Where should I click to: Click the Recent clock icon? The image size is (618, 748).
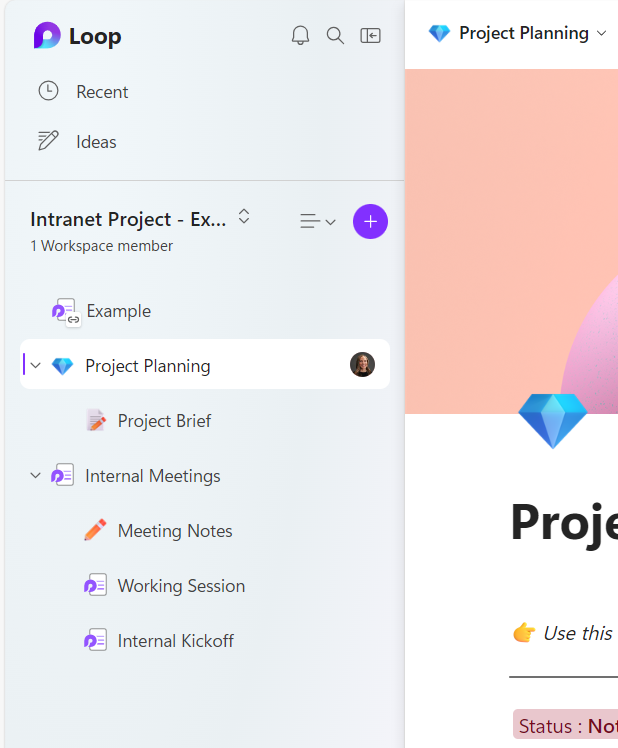[x=48, y=91]
